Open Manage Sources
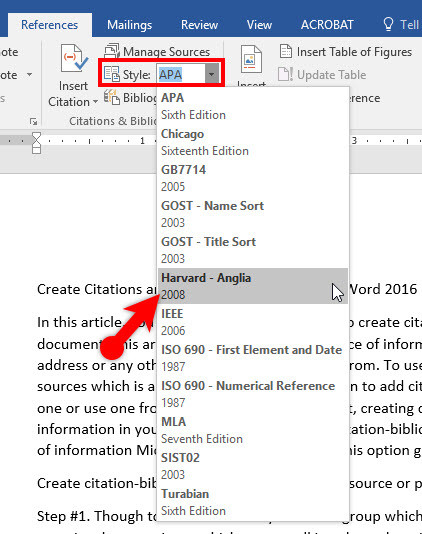This screenshot has width=422, height=534. (x=157, y=52)
